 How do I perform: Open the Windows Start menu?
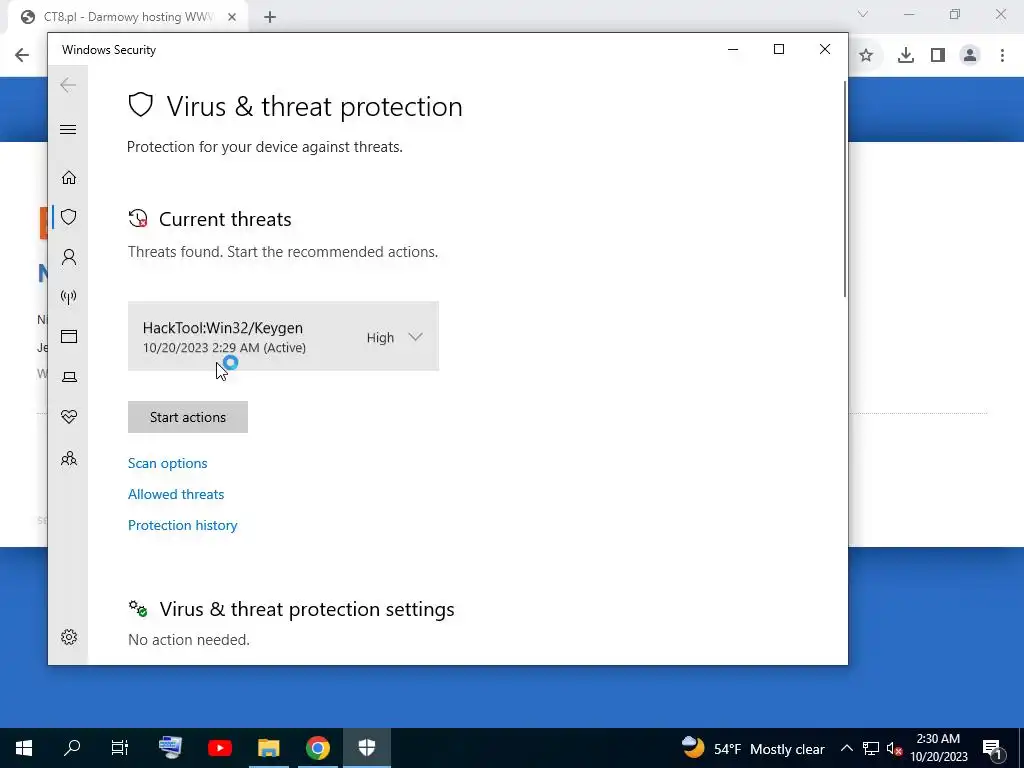[x=24, y=748]
